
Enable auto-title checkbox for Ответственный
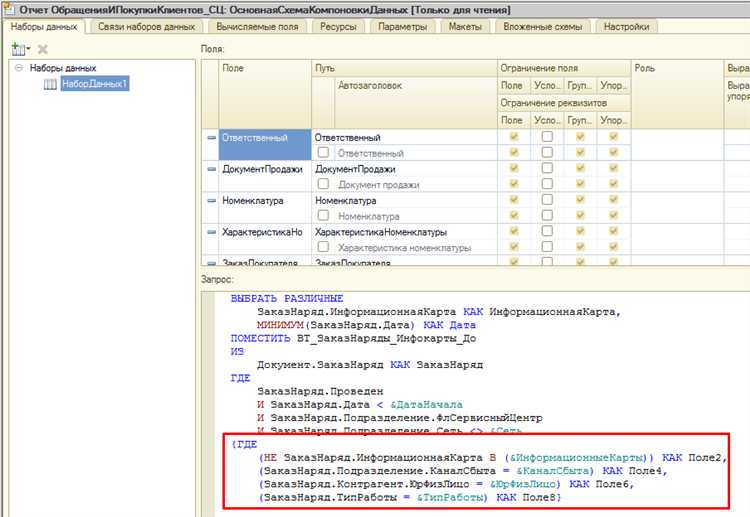[323, 153]
